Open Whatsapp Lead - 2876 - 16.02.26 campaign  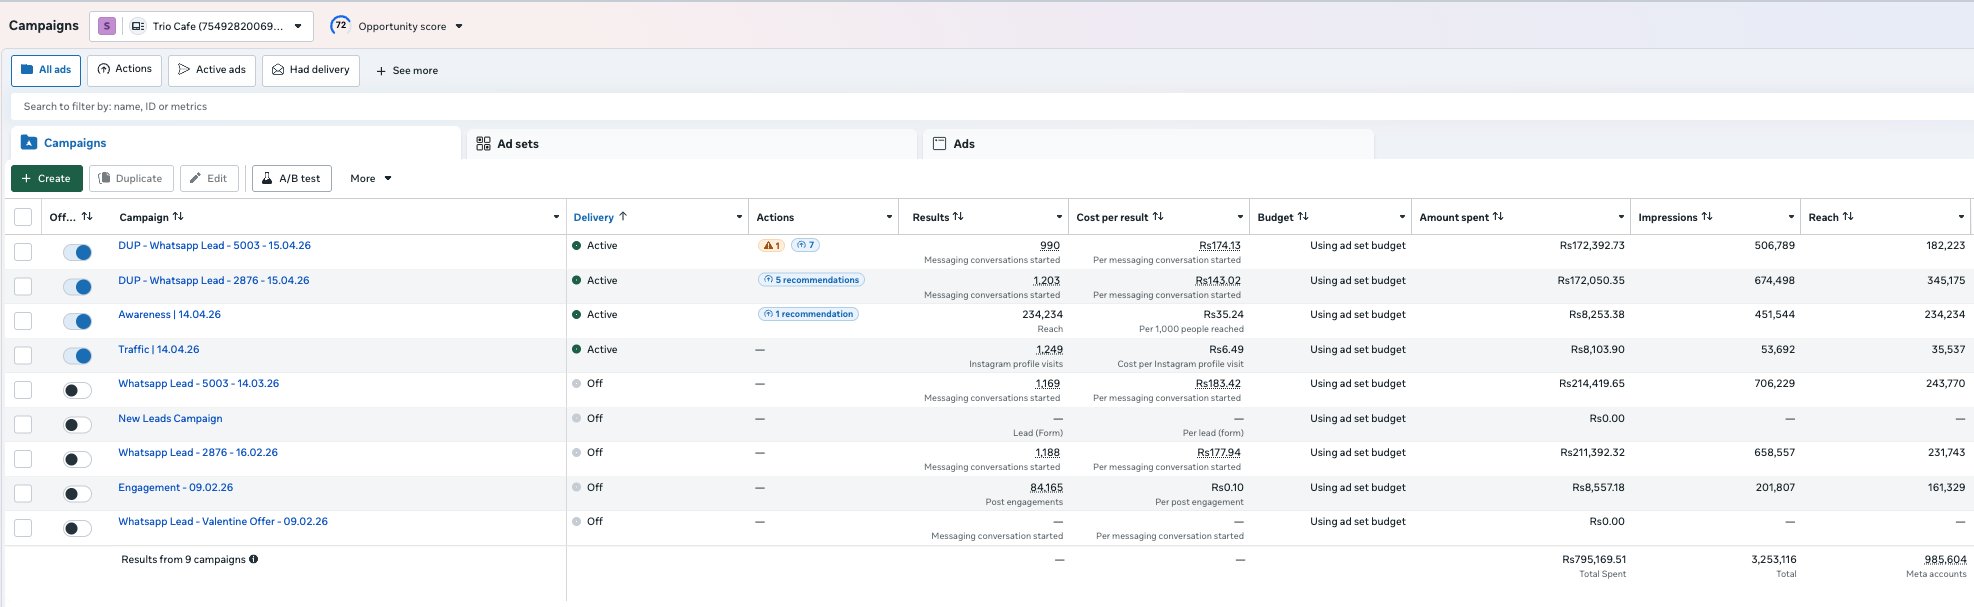click(198, 452)
